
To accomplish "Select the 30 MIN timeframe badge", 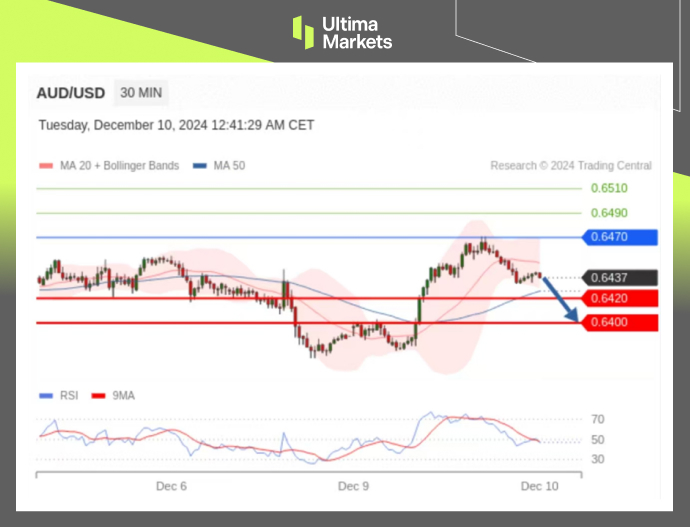I will click(141, 93).
